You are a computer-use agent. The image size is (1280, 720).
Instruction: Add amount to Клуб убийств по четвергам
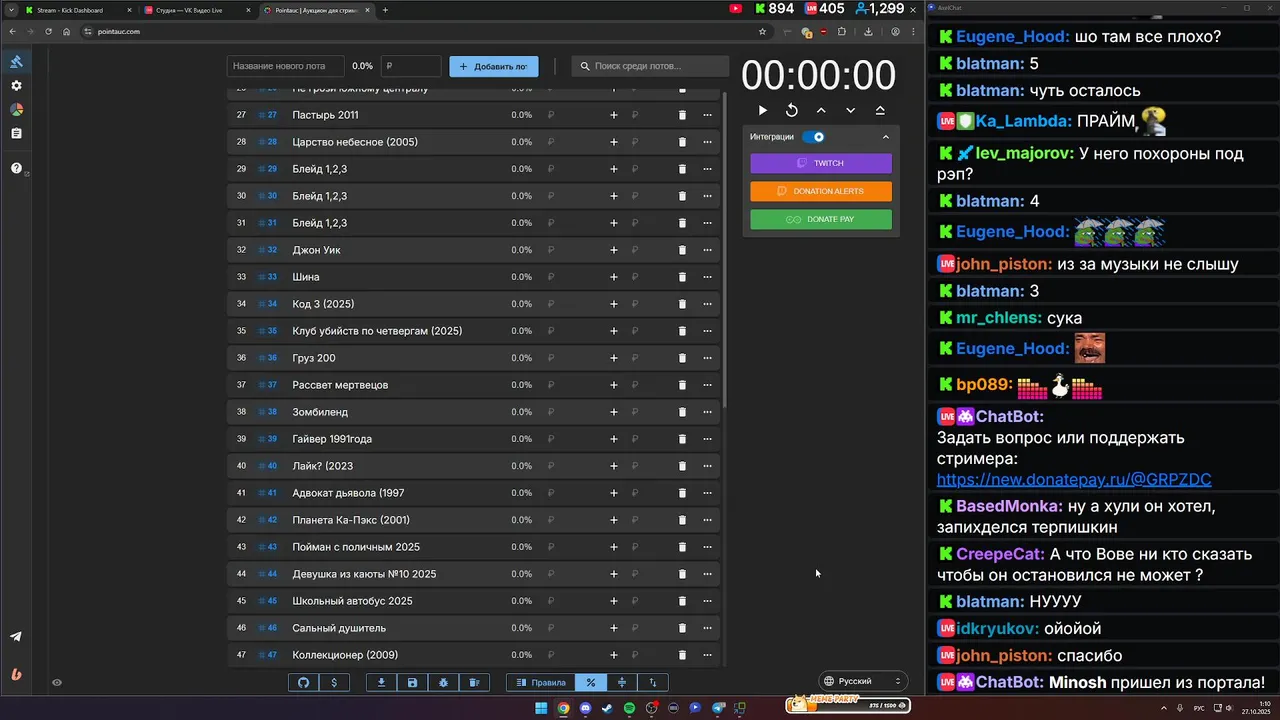coord(614,331)
